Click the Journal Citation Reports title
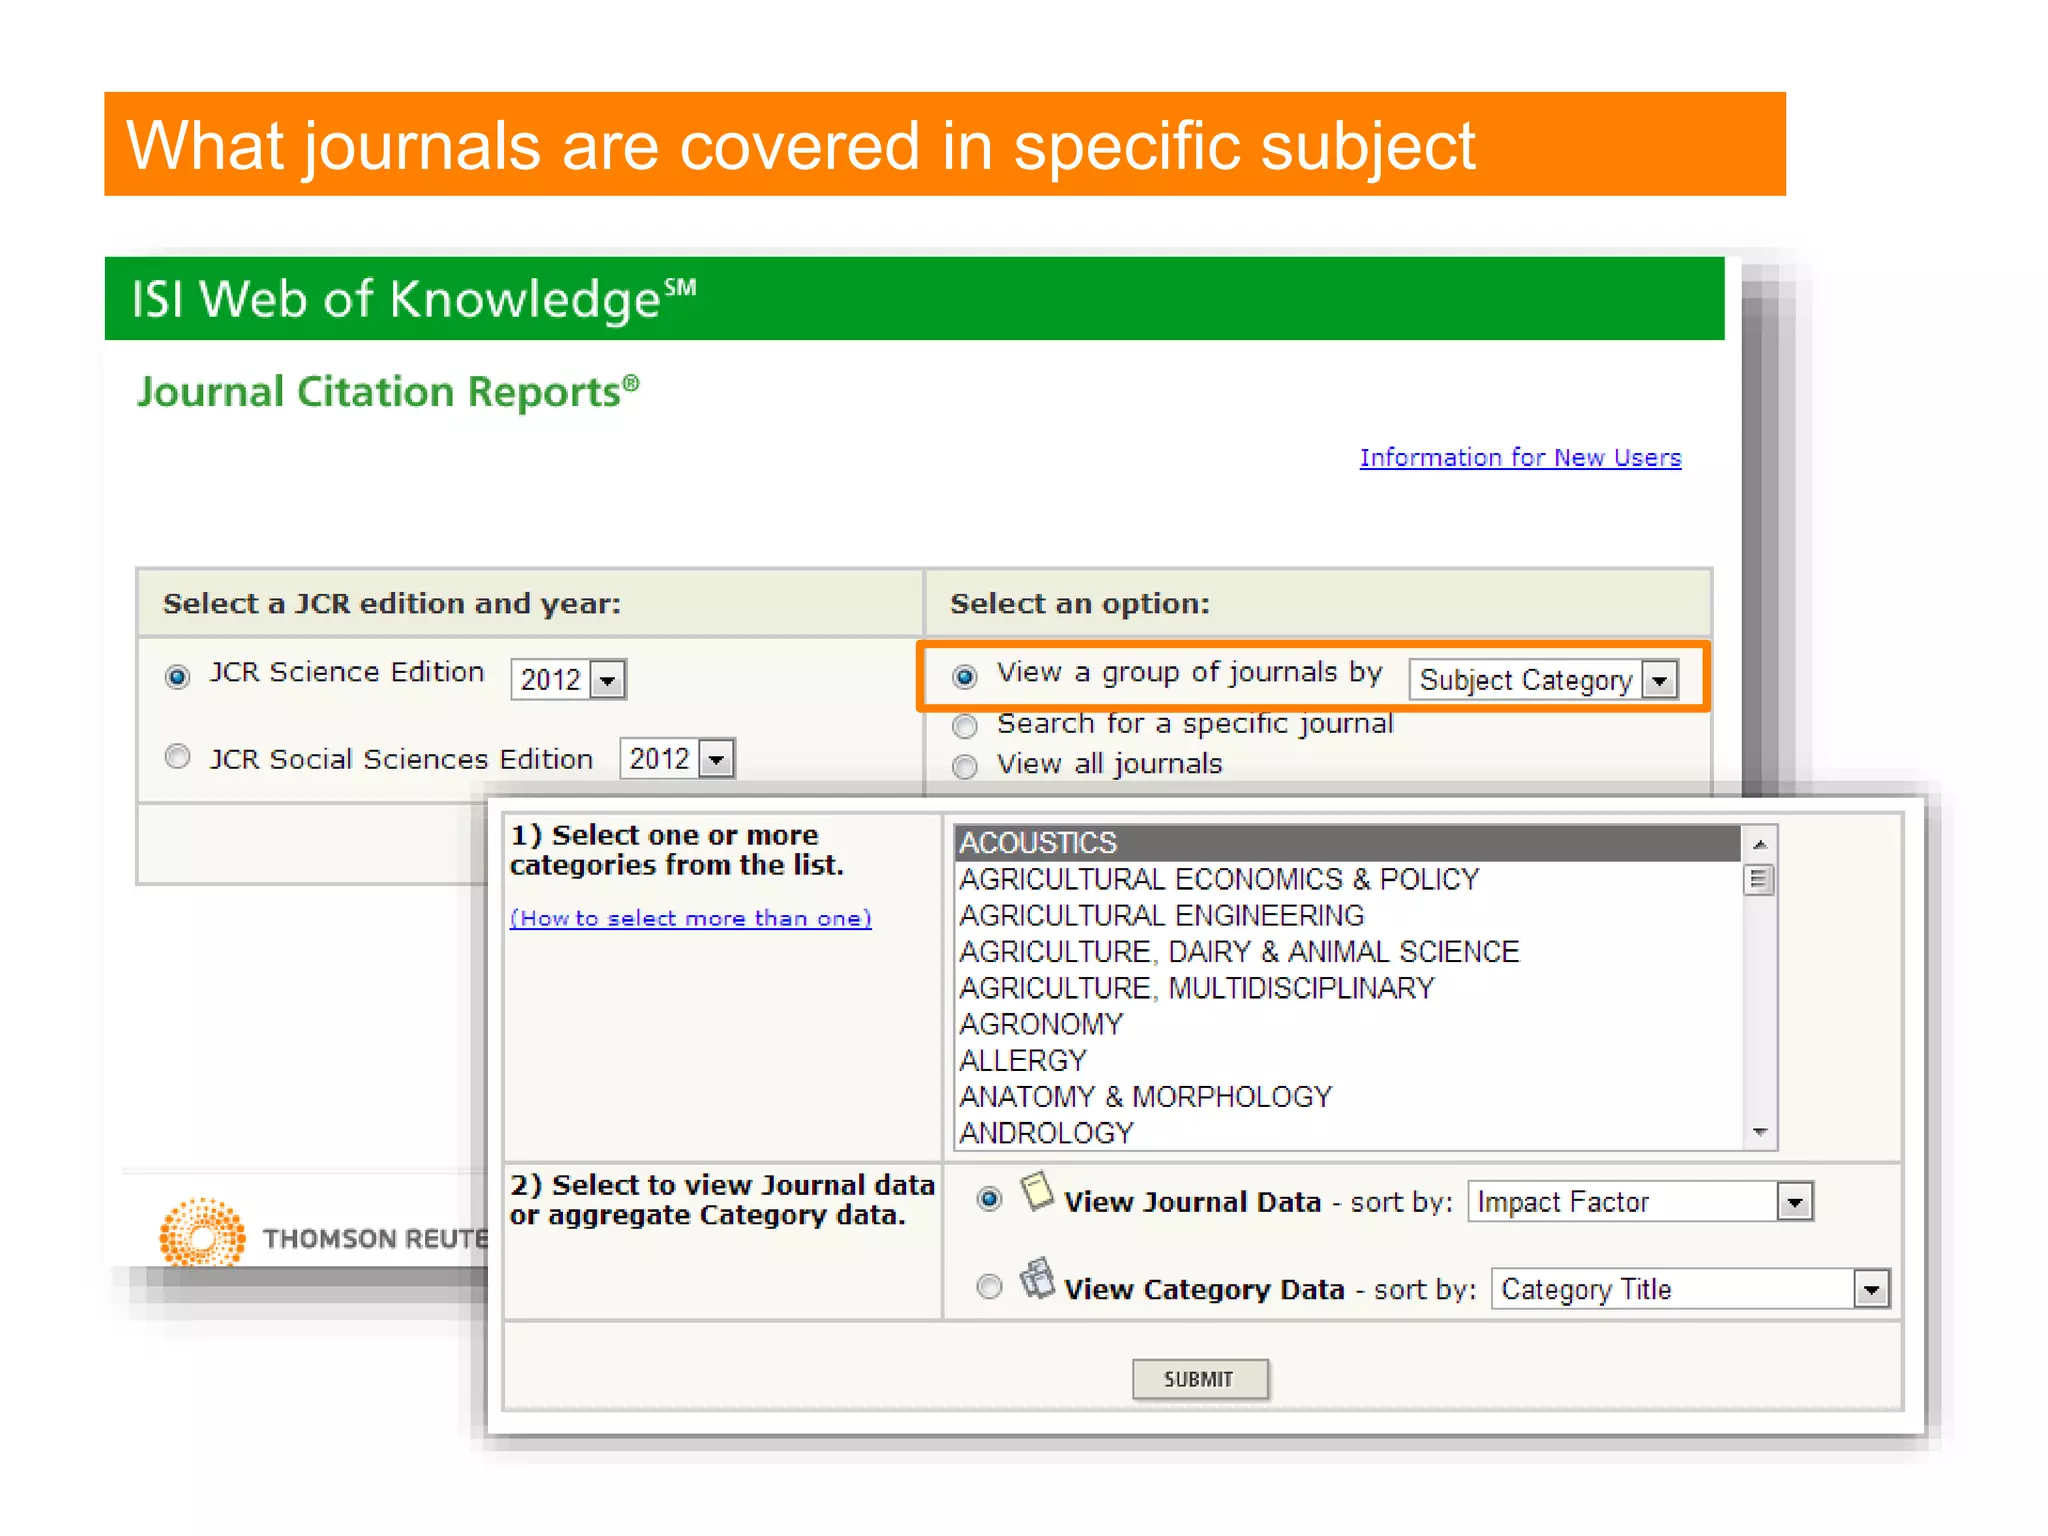 [388, 391]
